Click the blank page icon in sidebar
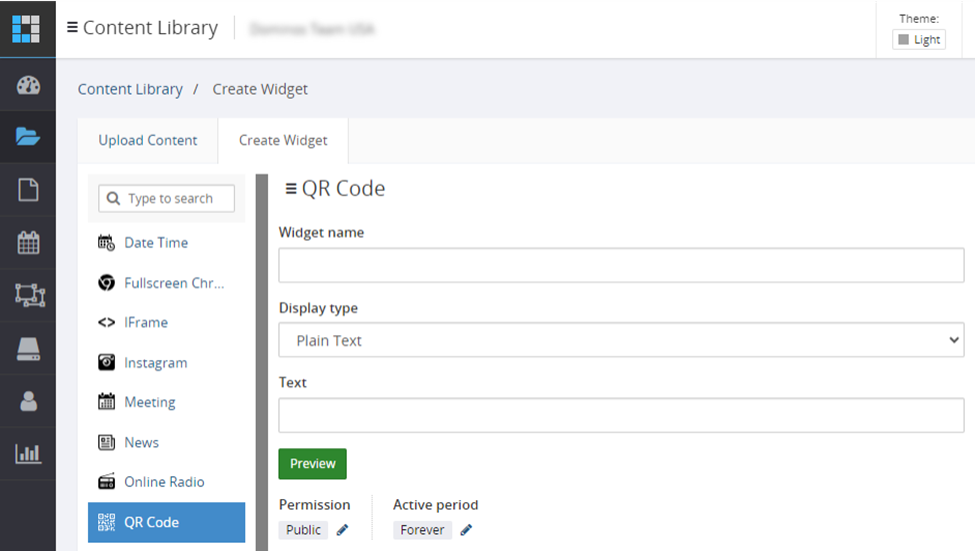 (x=28, y=190)
